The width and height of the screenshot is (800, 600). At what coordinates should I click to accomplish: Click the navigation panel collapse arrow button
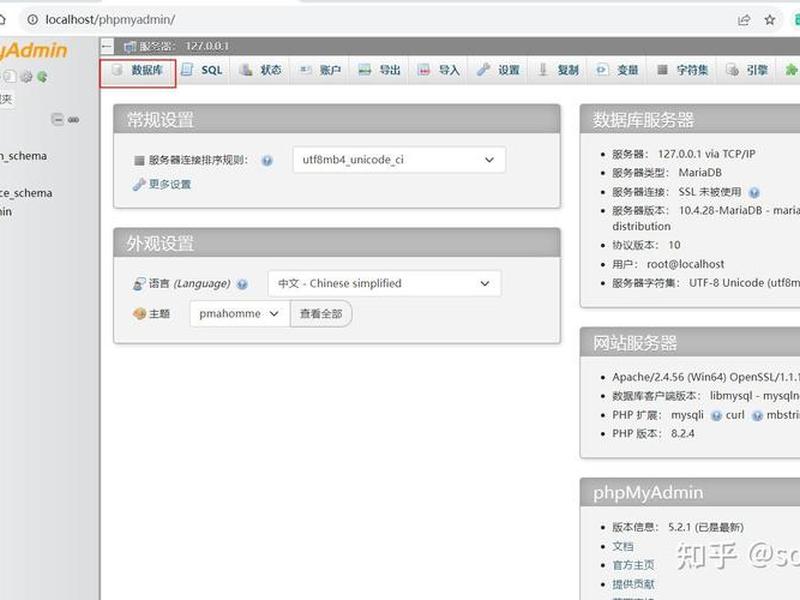[x=107, y=46]
